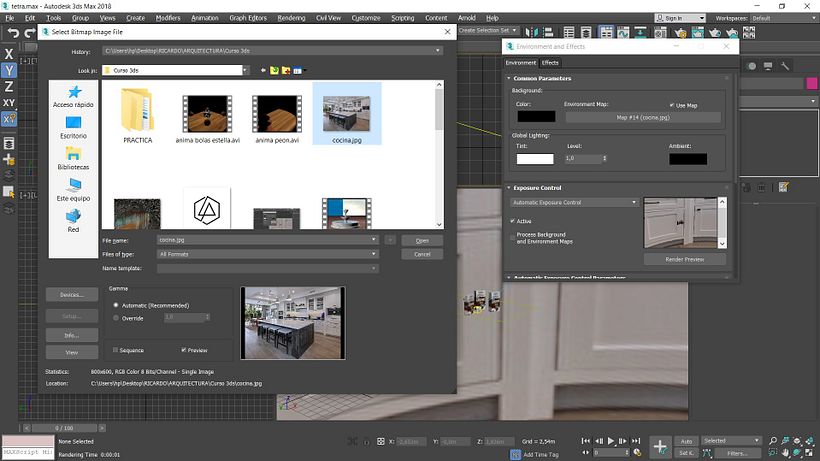Open the Selected key filter dropdown
The height and width of the screenshot is (461, 820).
coord(731,441)
